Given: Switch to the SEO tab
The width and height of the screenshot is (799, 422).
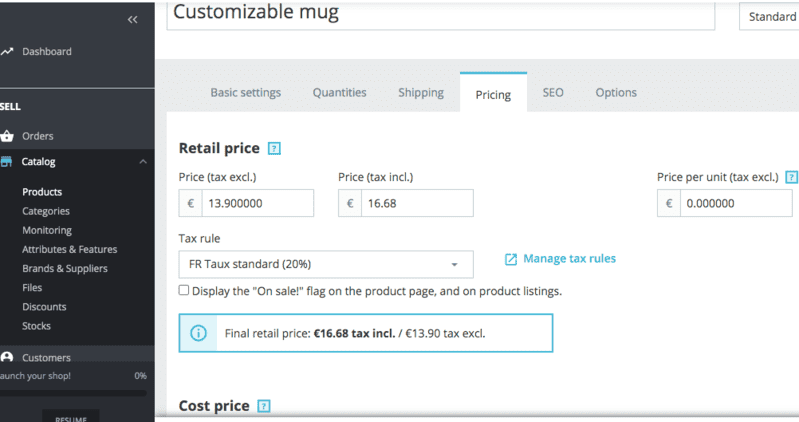Looking at the screenshot, I should (x=553, y=93).
